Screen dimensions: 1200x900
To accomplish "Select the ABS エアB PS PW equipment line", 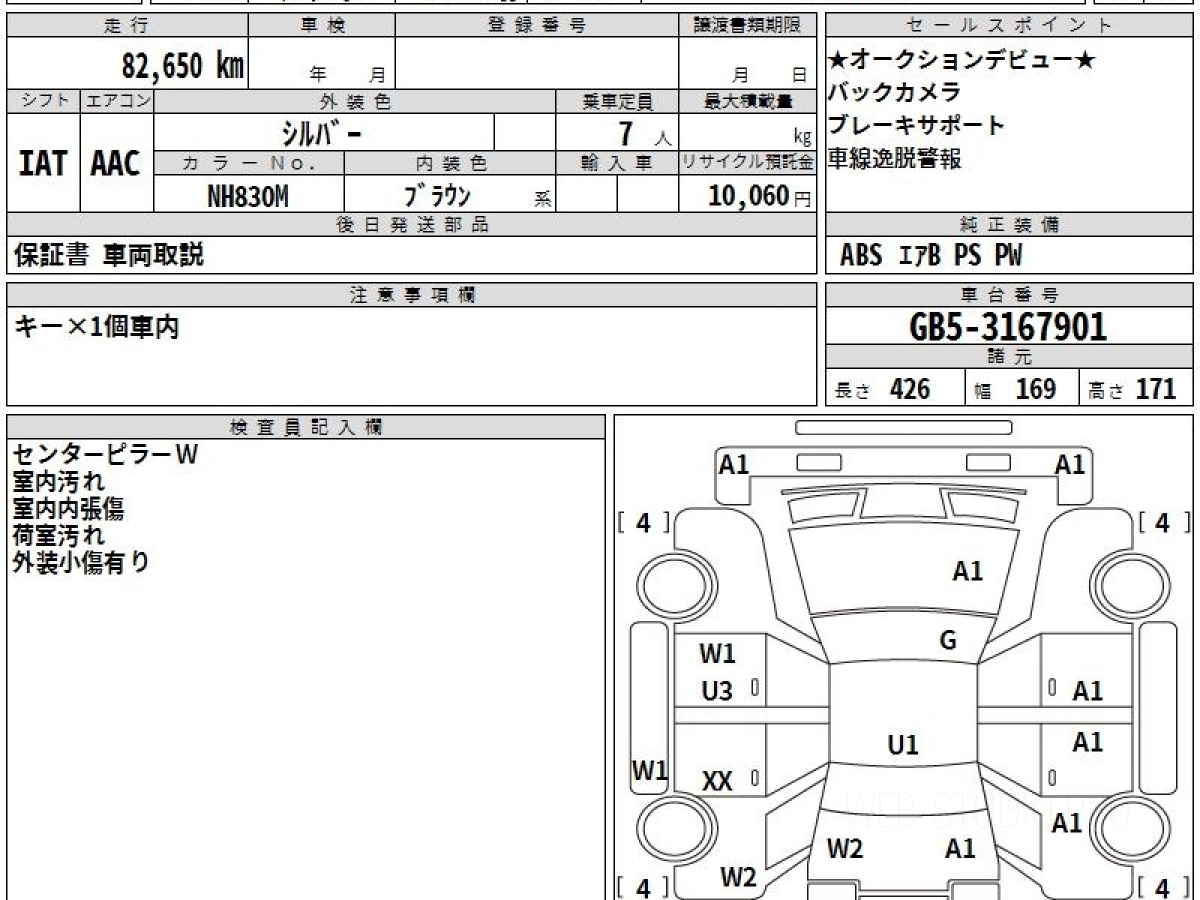I will pyautogui.click(x=931, y=256).
